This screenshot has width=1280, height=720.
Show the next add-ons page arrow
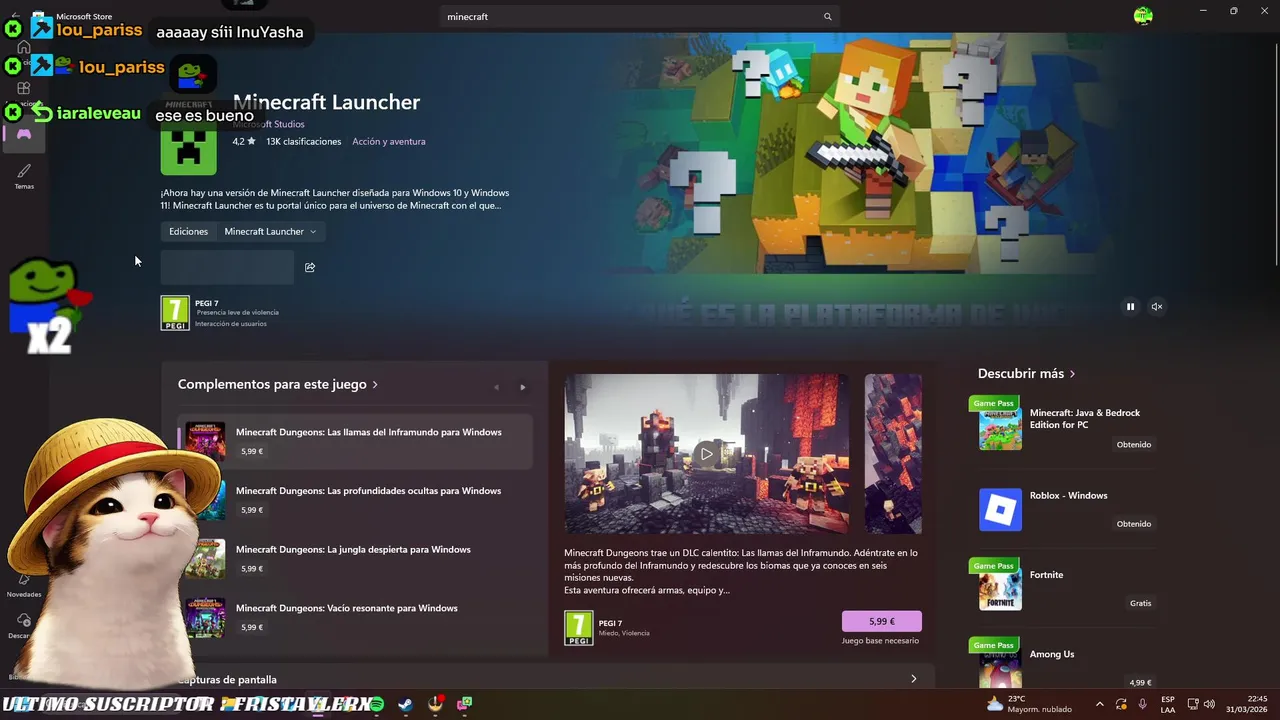(x=522, y=387)
